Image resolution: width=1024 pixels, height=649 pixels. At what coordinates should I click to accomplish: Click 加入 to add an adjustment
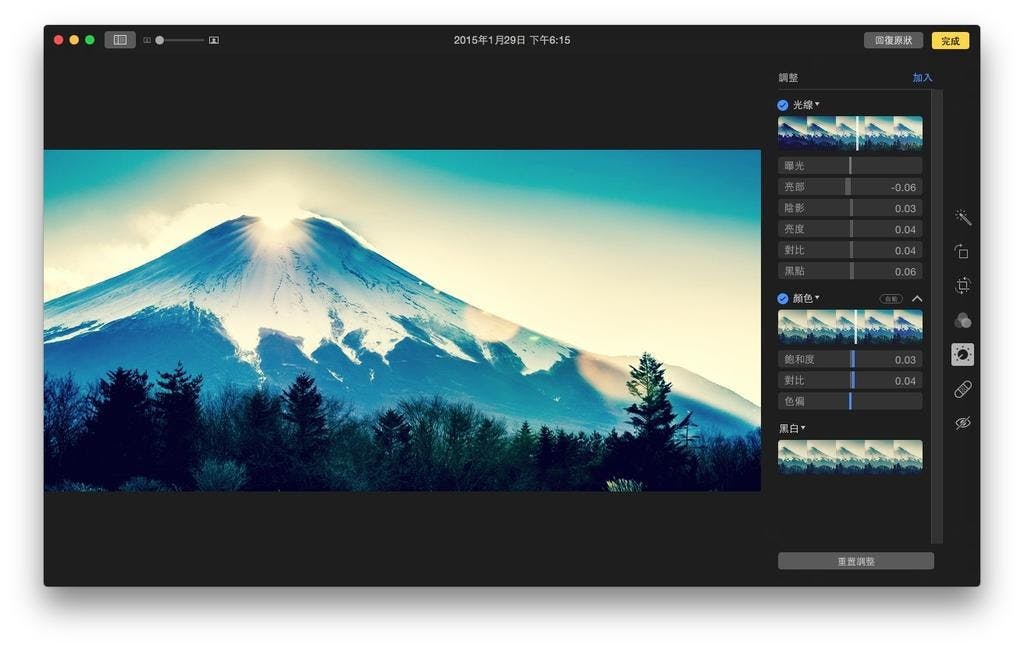pos(921,78)
